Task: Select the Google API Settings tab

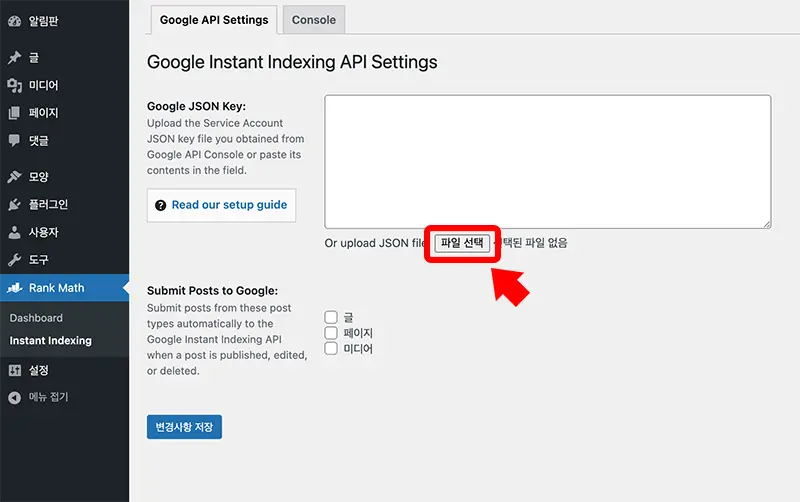Action: (214, 20)
